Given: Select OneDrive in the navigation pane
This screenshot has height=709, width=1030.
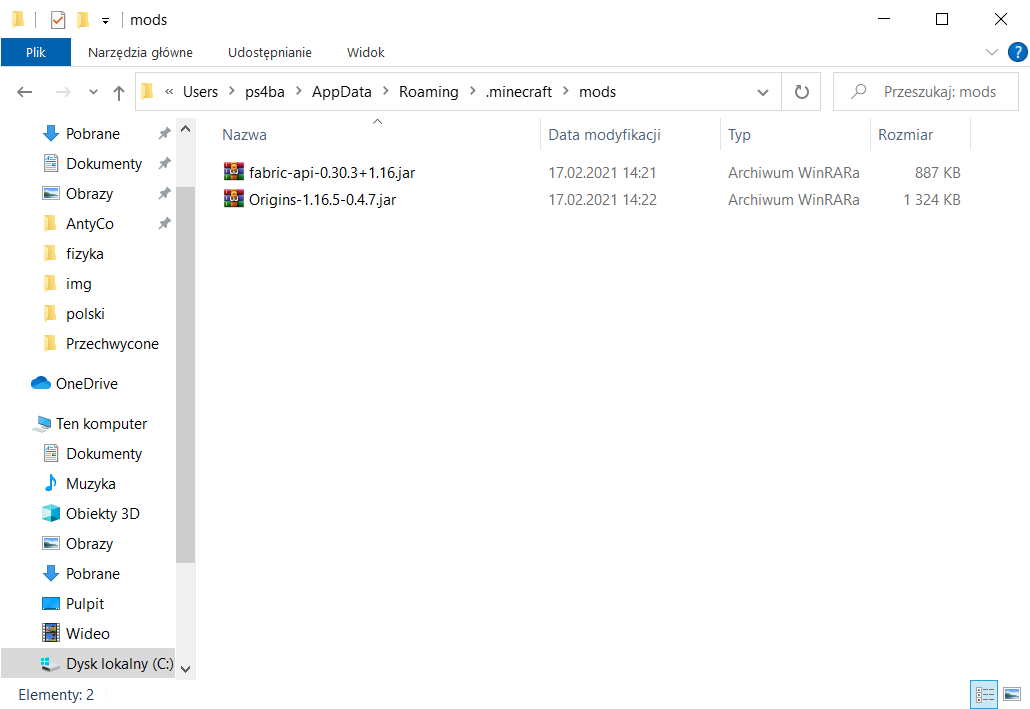Looking at the screenshot, I should pos(86,383).
